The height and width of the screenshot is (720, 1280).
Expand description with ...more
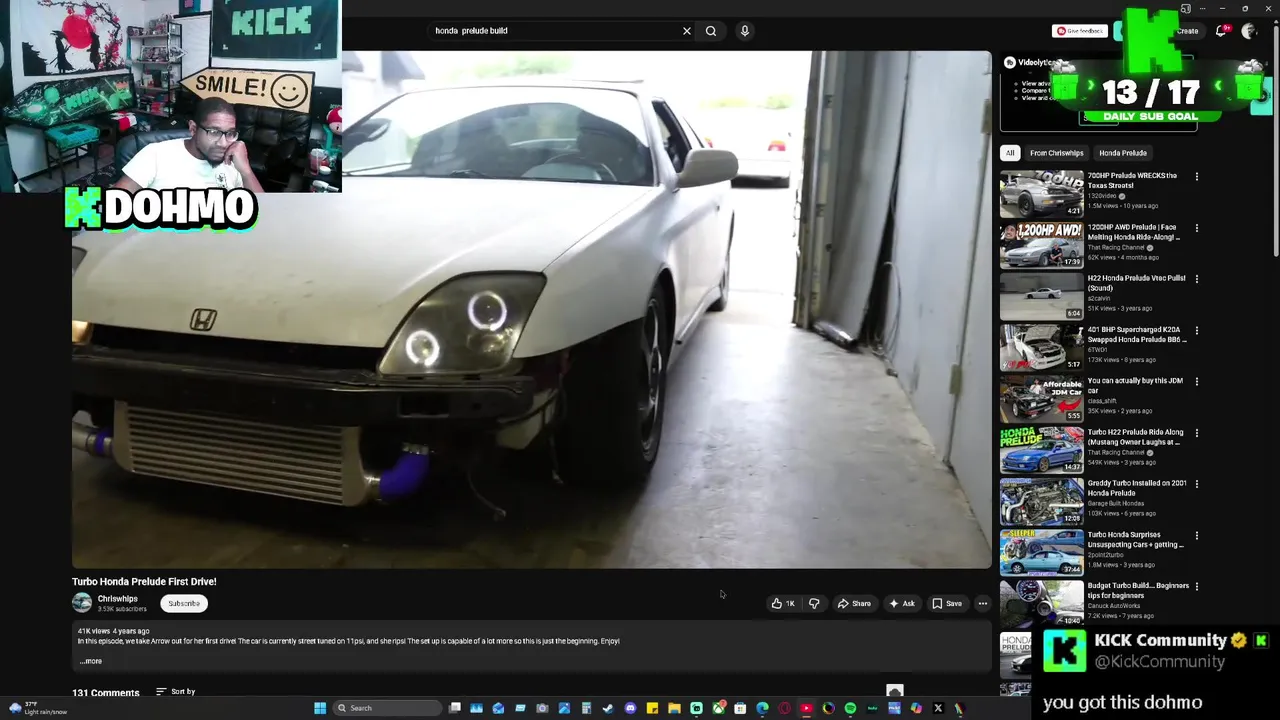[90, 661]
